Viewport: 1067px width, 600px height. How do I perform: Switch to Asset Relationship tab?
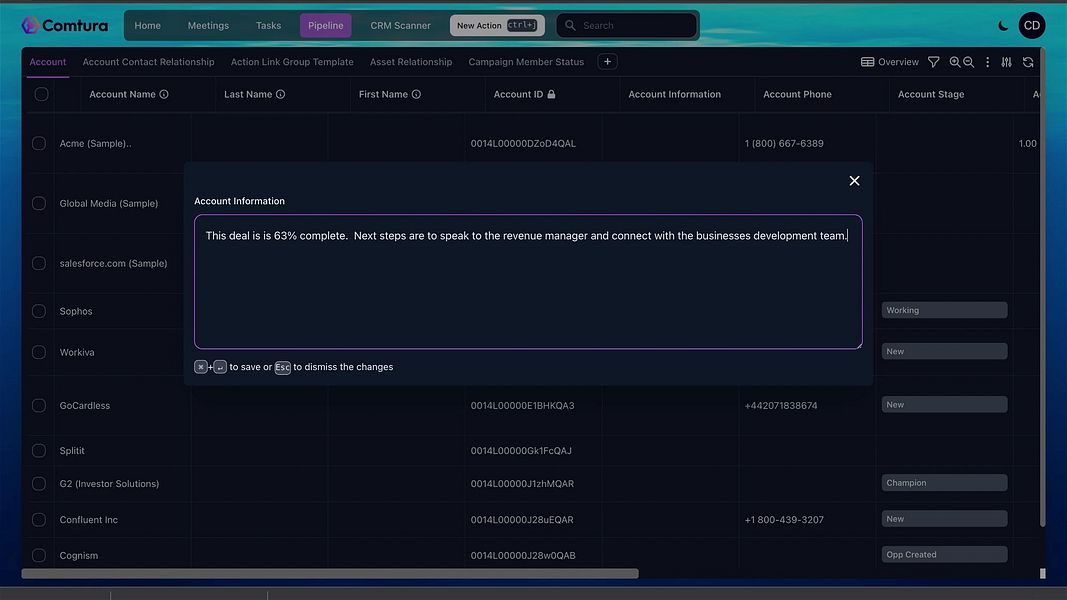tap(411, 62)
